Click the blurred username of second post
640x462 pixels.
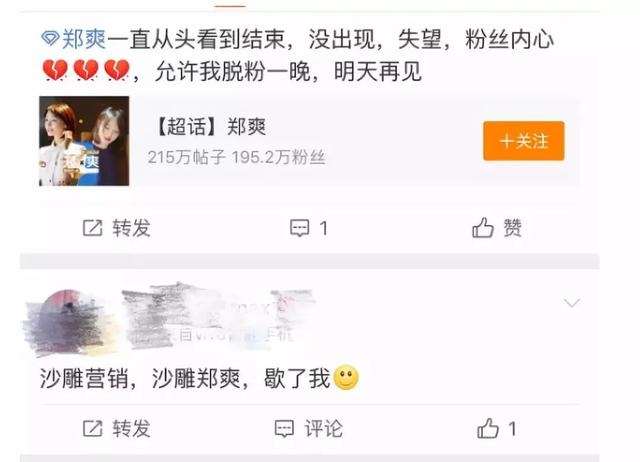(218, 303)
